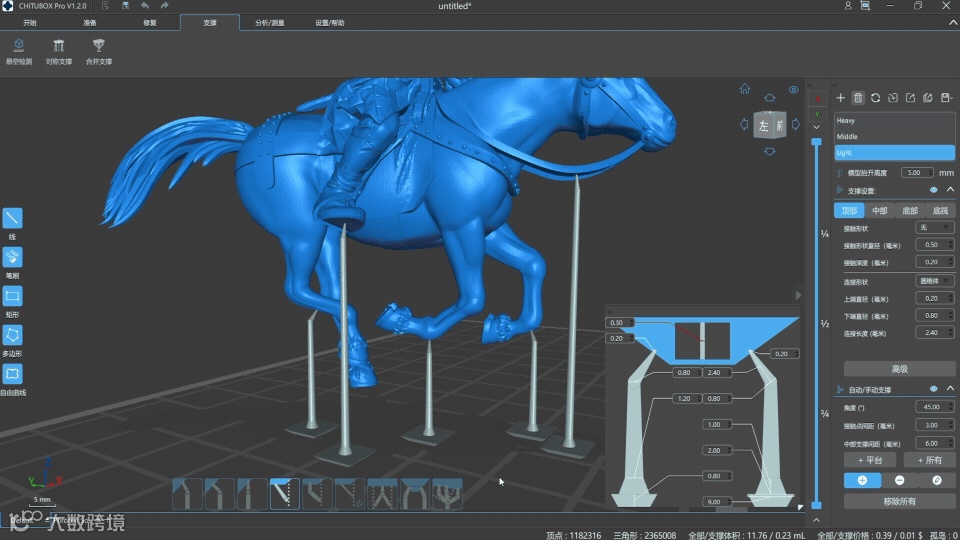Collapse the 支撑设置 section chevron

(x=950, y=190)
